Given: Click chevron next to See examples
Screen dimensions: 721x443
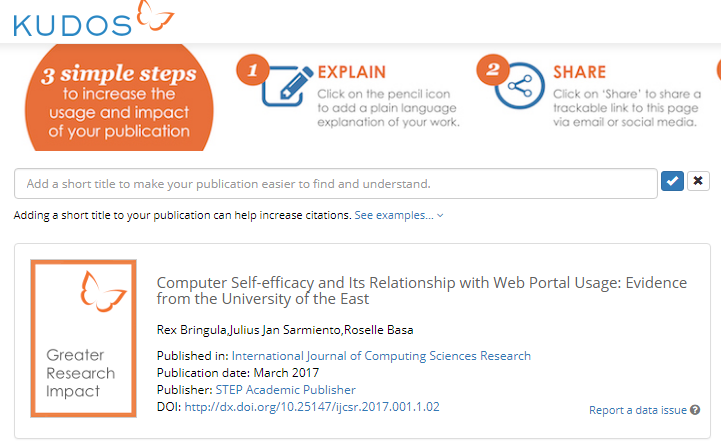Looking at the screenshot, I should (x=440, y=215).
